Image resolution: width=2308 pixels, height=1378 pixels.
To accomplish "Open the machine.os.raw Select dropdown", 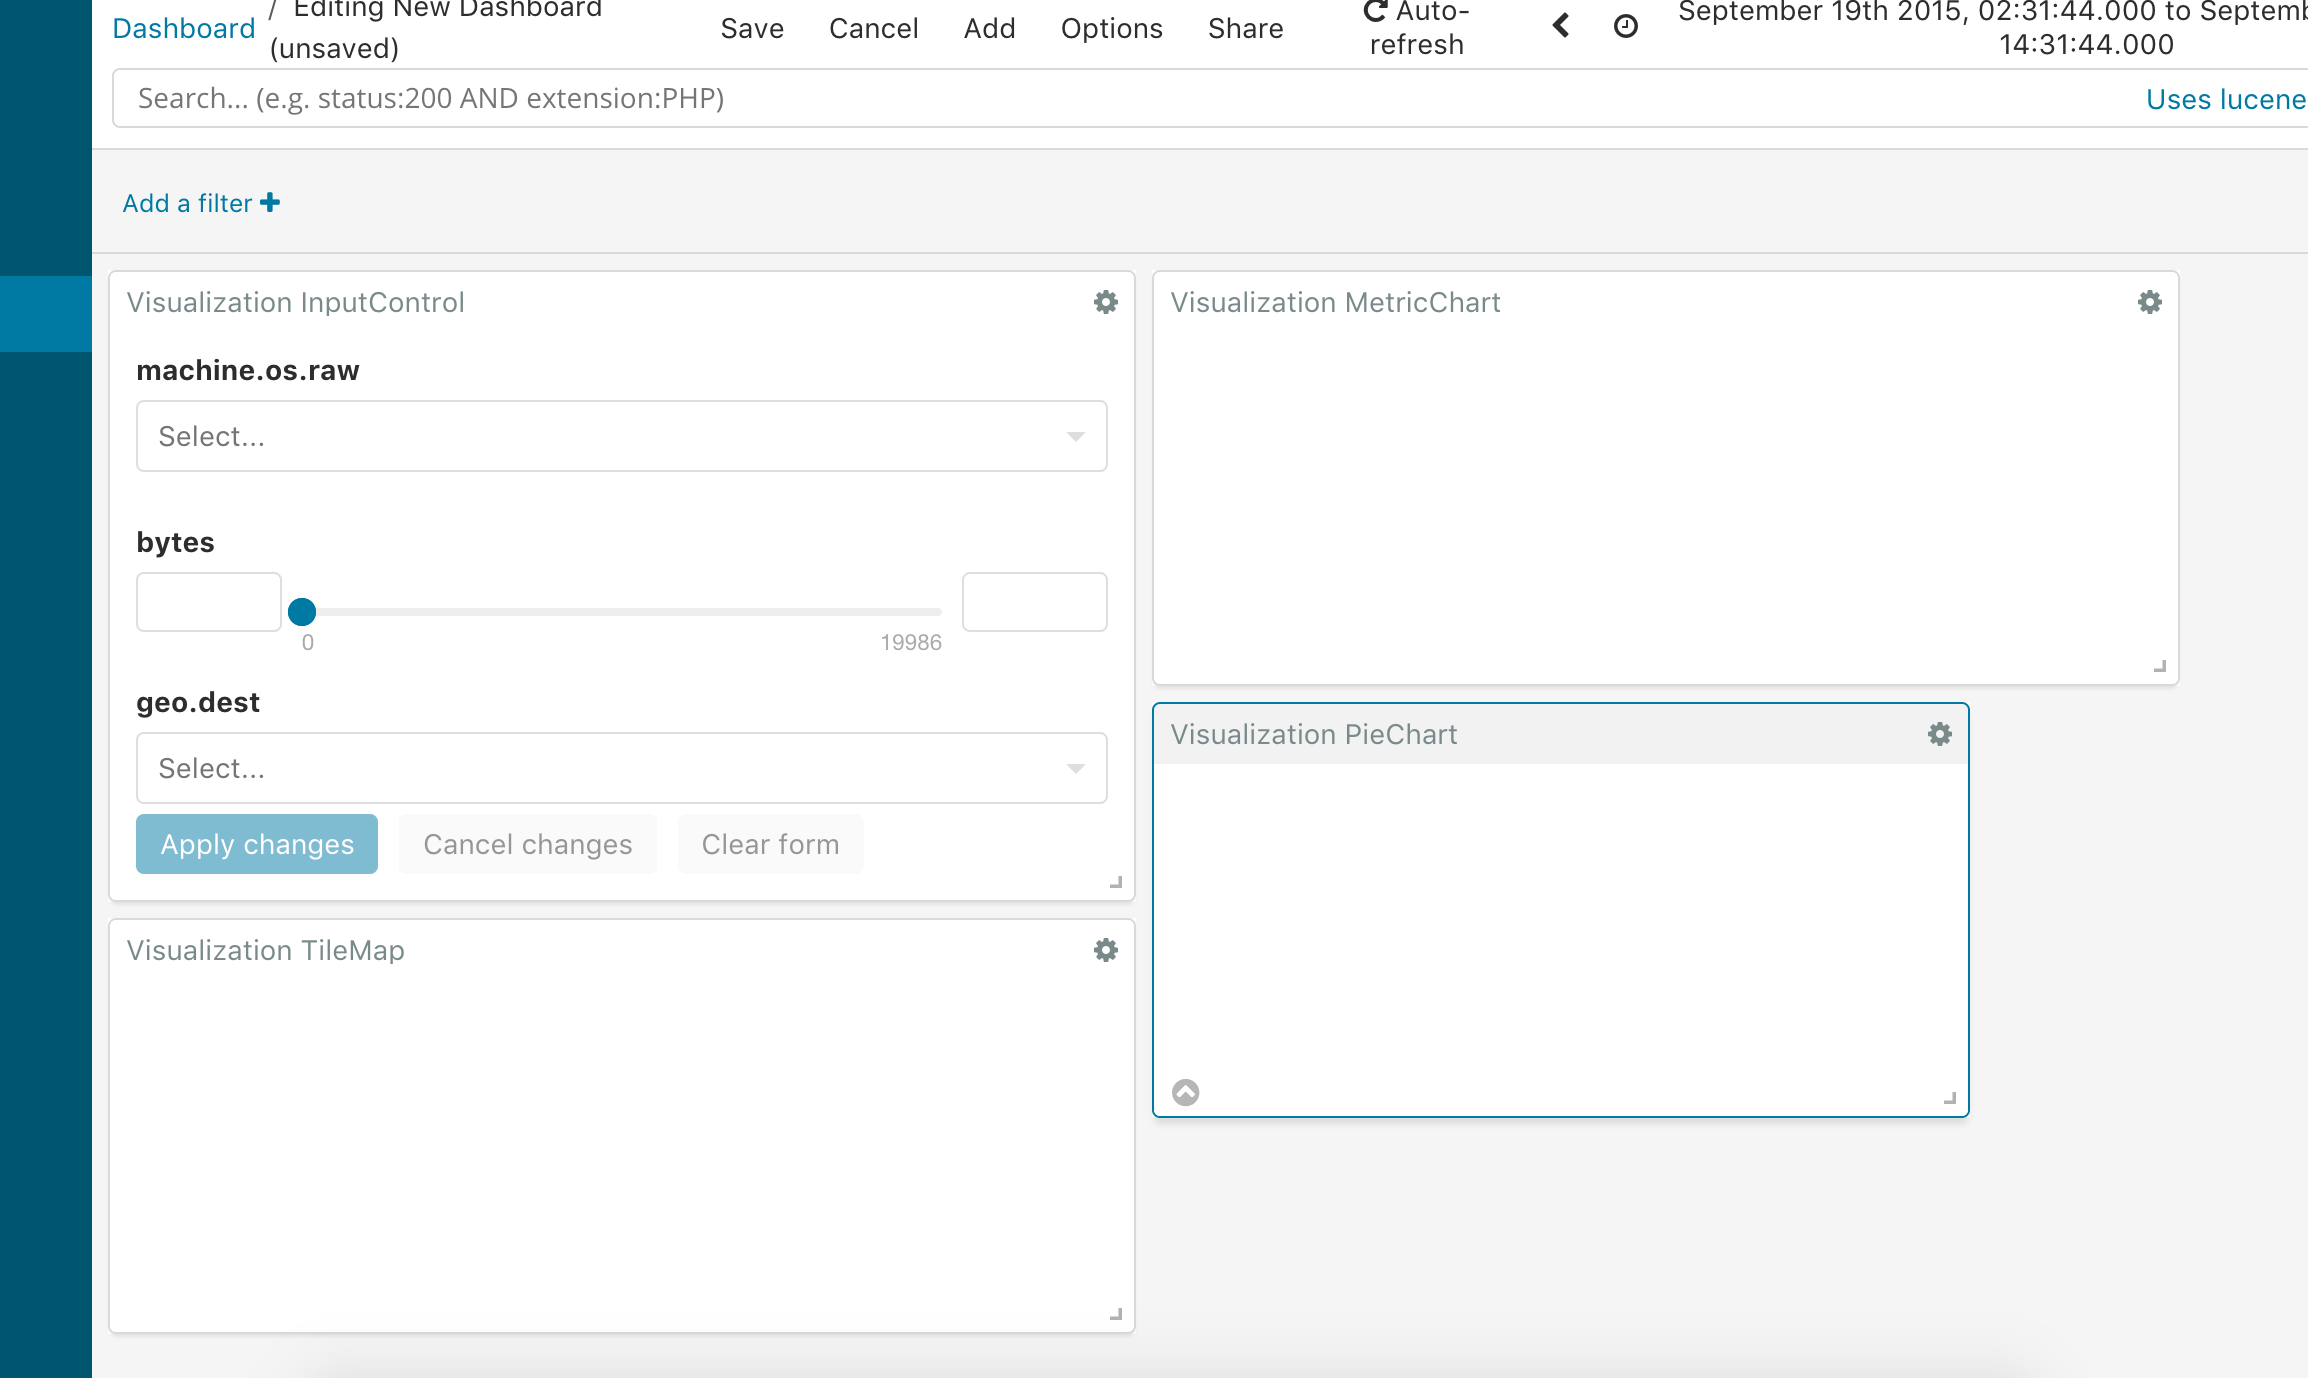I will tap(621, 436).
